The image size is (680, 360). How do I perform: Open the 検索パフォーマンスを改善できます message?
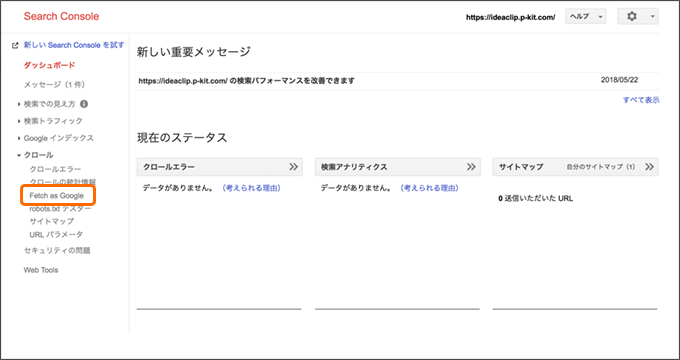point(247,81)
